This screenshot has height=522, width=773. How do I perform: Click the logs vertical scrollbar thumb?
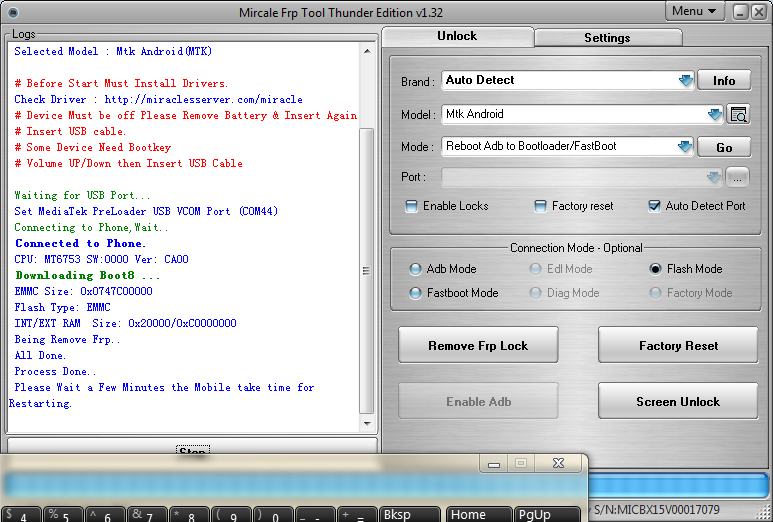click(x=366, y=271)
